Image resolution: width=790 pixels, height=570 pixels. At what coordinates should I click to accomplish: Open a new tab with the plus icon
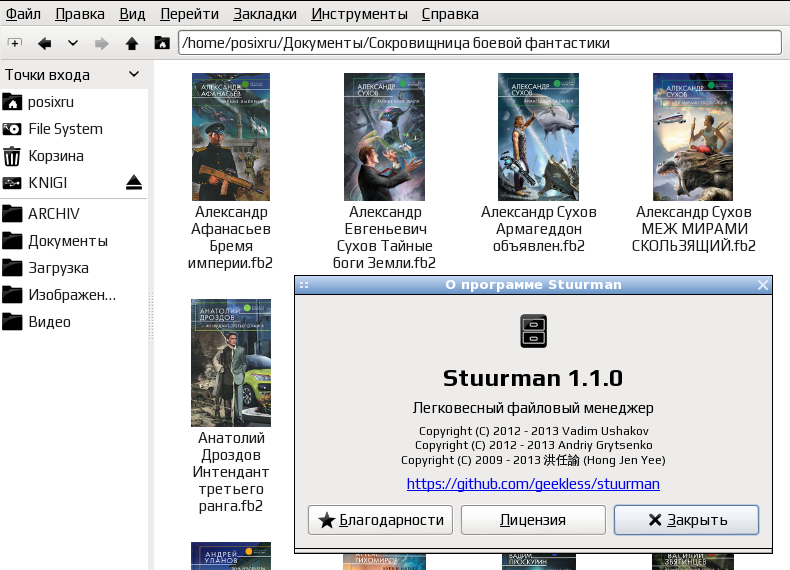tap(15, 43)
